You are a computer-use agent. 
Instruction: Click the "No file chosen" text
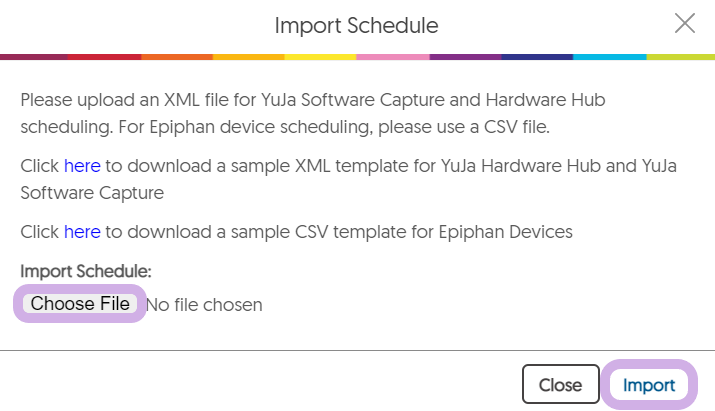point(205,304)
